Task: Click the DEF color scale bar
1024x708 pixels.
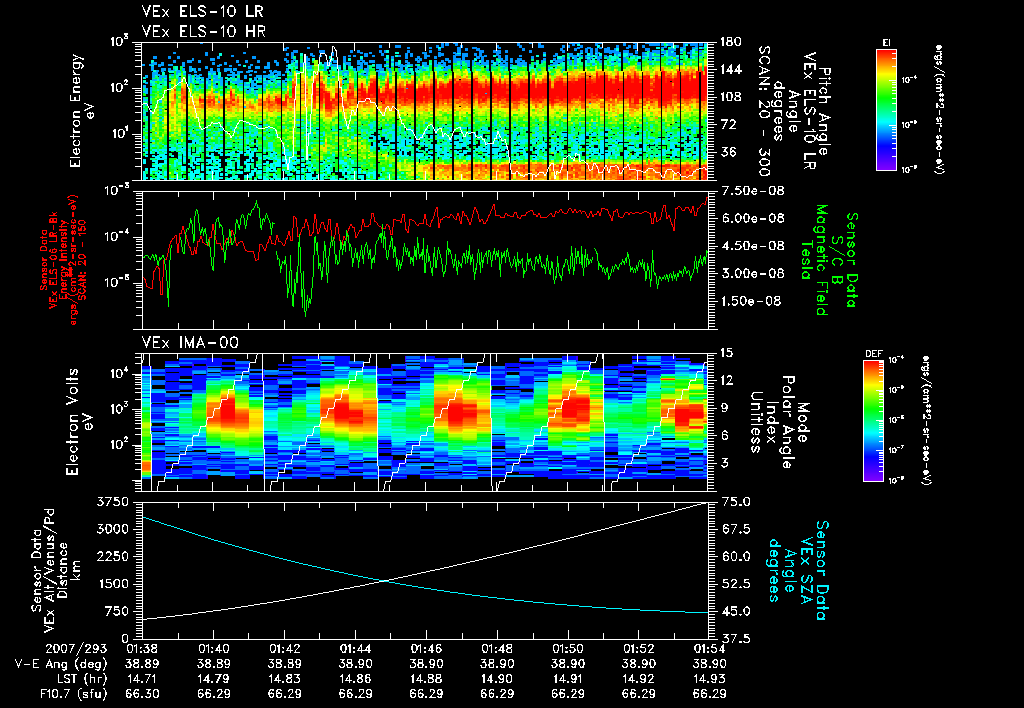Action: tap(874, 421)
